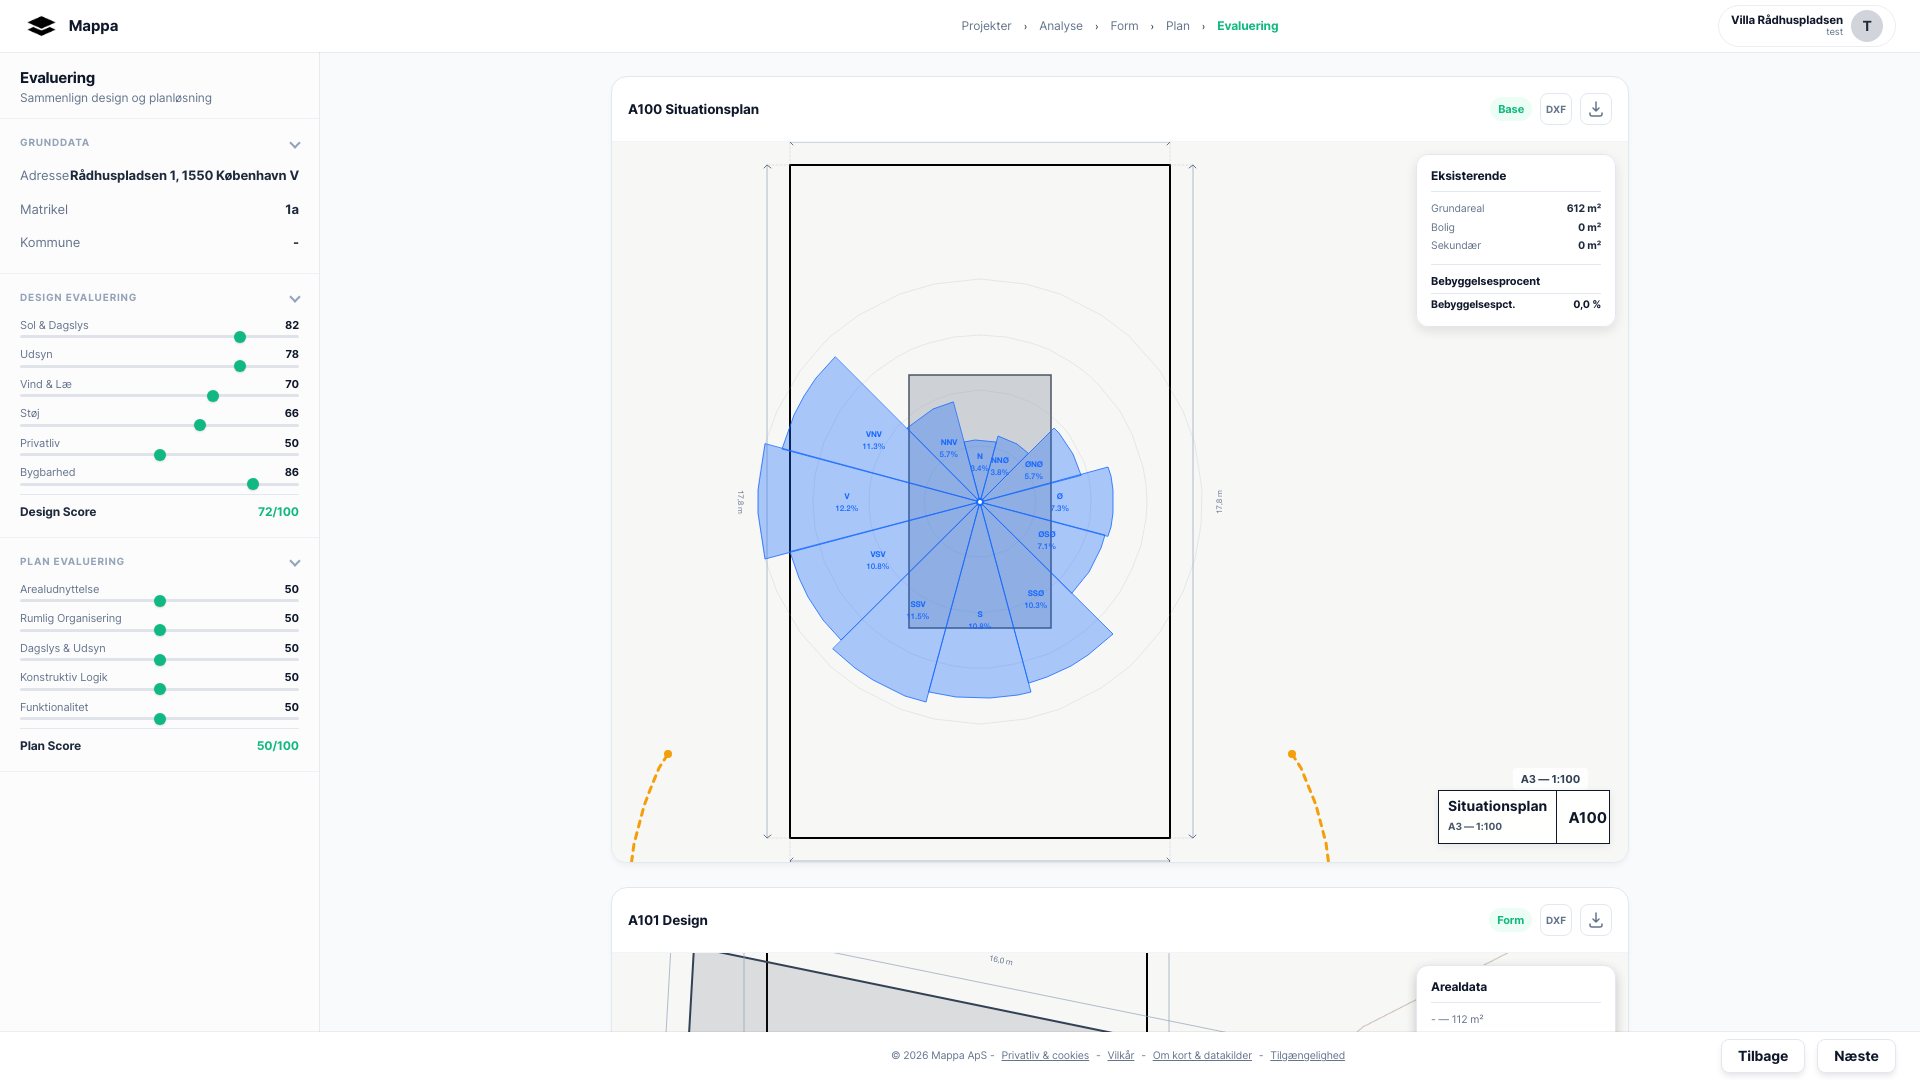The height and width of the screenshot is (1080, 1920).
Task: Download the A101 Design sheet
Action: [x=1596, y=920]
